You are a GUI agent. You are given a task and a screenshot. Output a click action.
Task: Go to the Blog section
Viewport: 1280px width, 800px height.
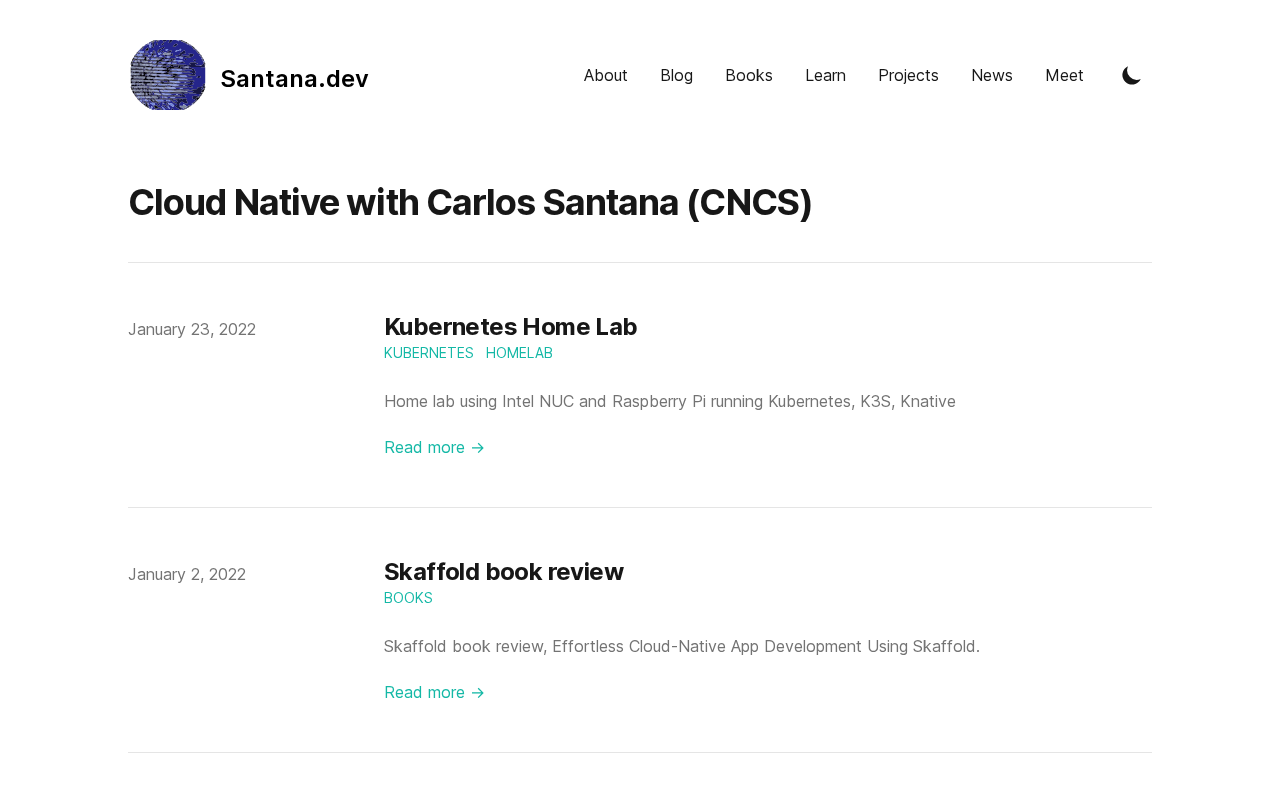(x=676, y=75)
